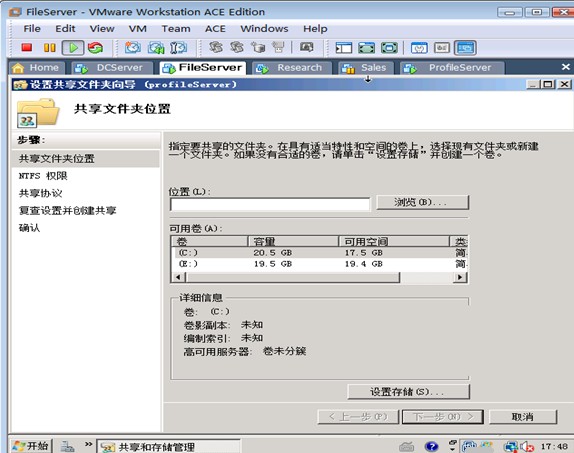Click the 共享和存储管理 taskbar button
This screenshot has height=453, width=574.
tap(168, 446)
